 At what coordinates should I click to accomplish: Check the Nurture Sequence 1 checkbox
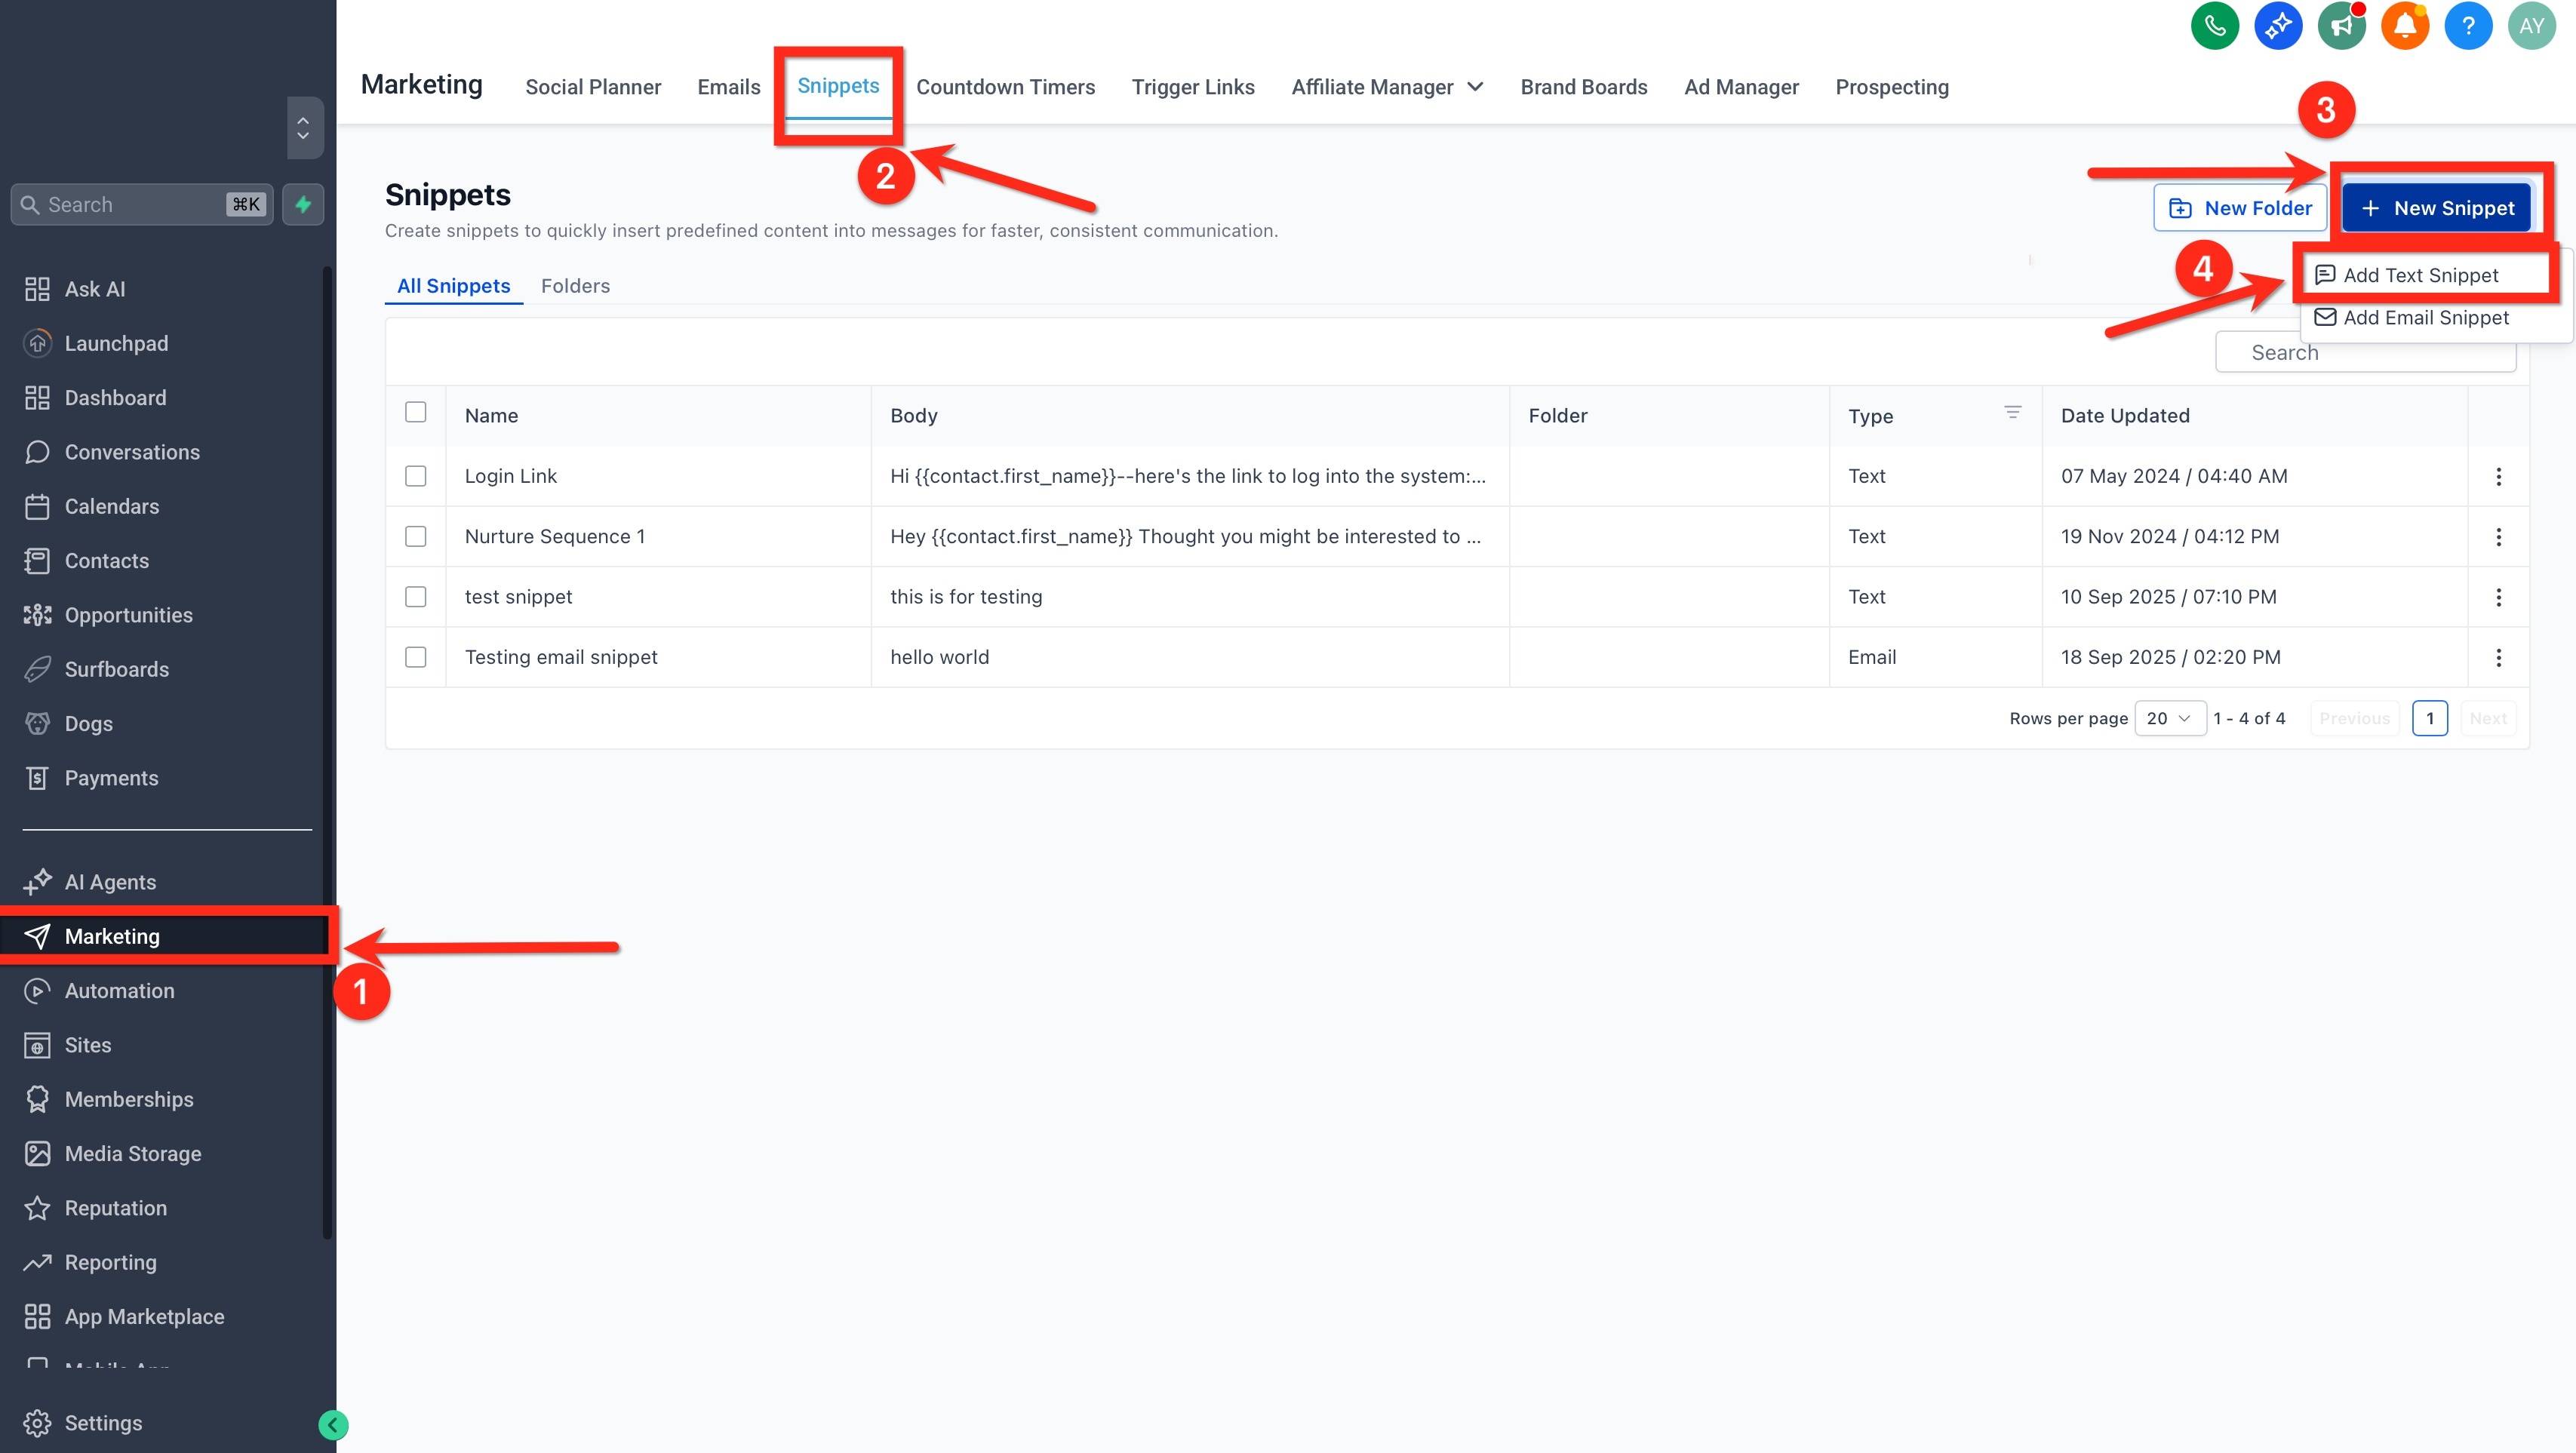pos(416,537)
